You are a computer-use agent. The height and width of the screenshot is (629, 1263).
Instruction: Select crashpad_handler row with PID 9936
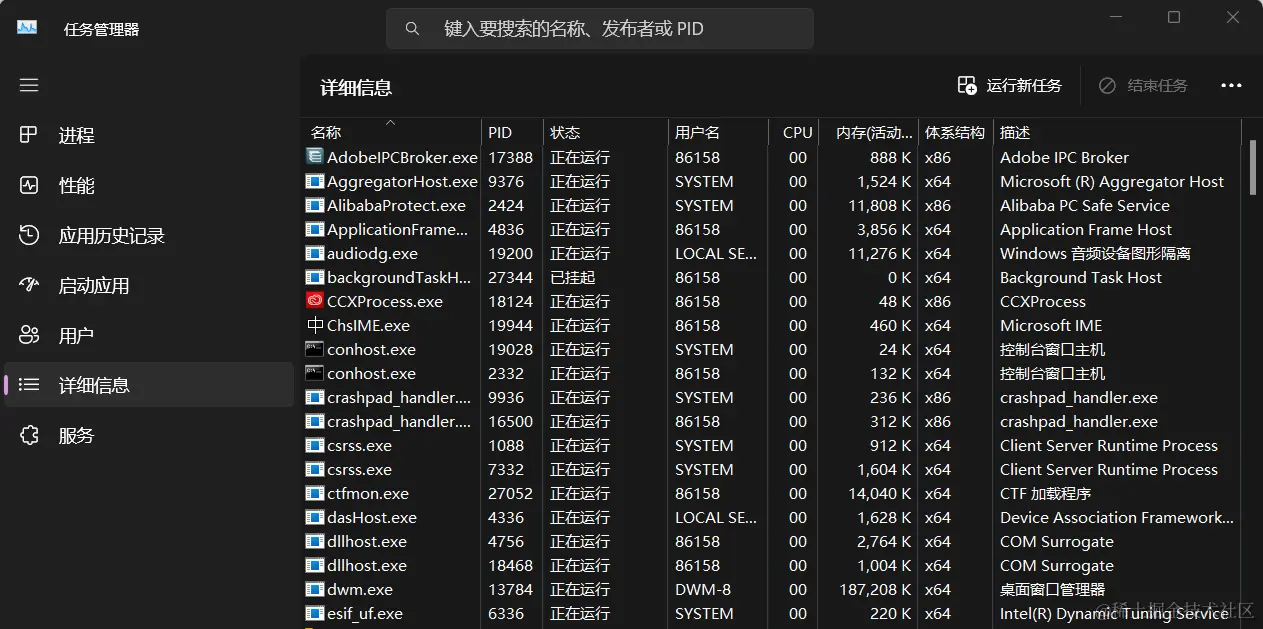[771, 397]
